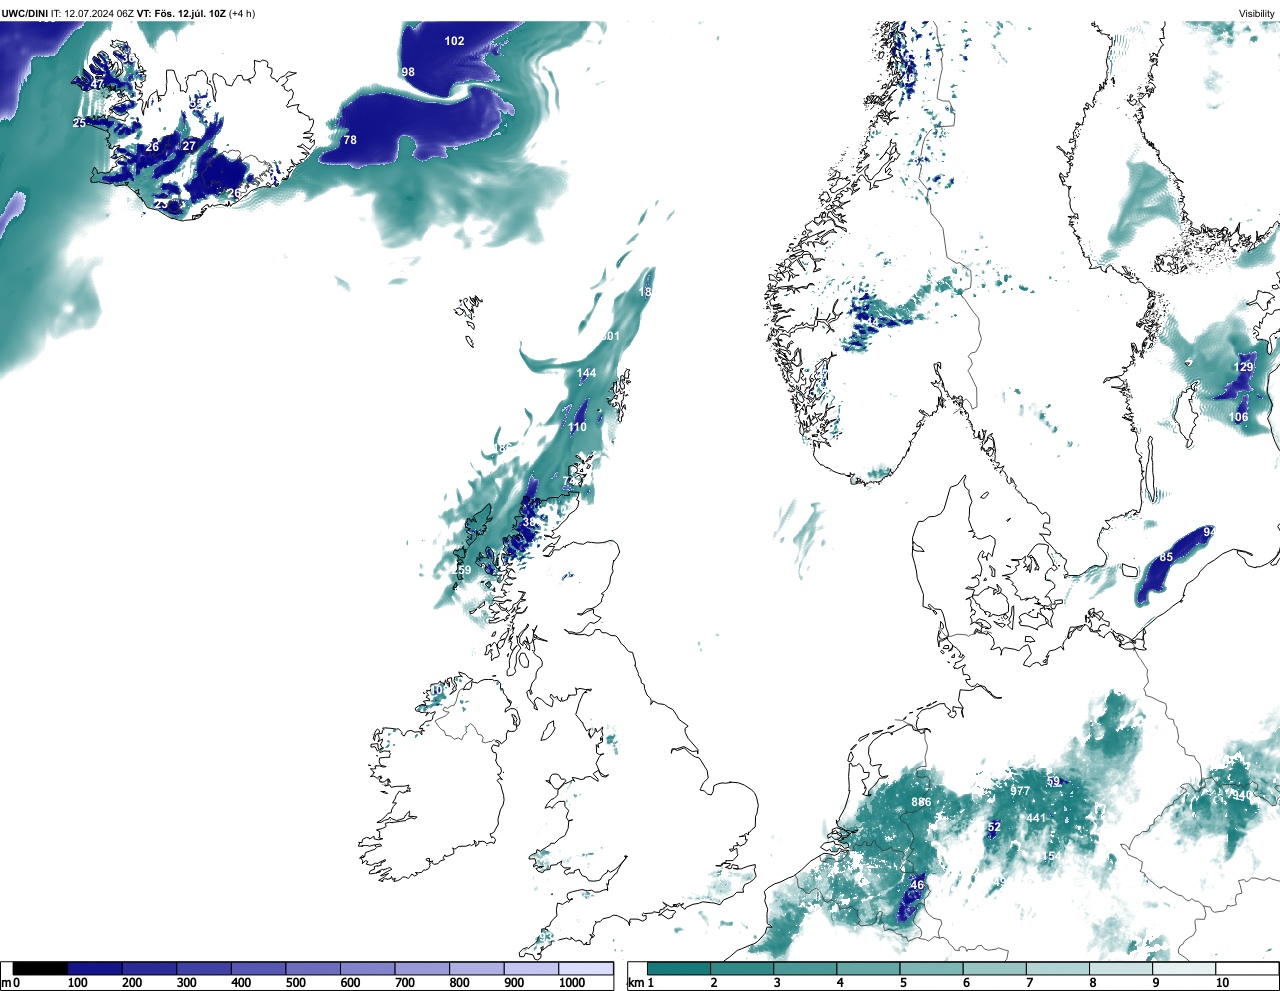Click the 9–10 km white legend segment
This screenshot has width=1280, height=991.
coord(1185,968)
